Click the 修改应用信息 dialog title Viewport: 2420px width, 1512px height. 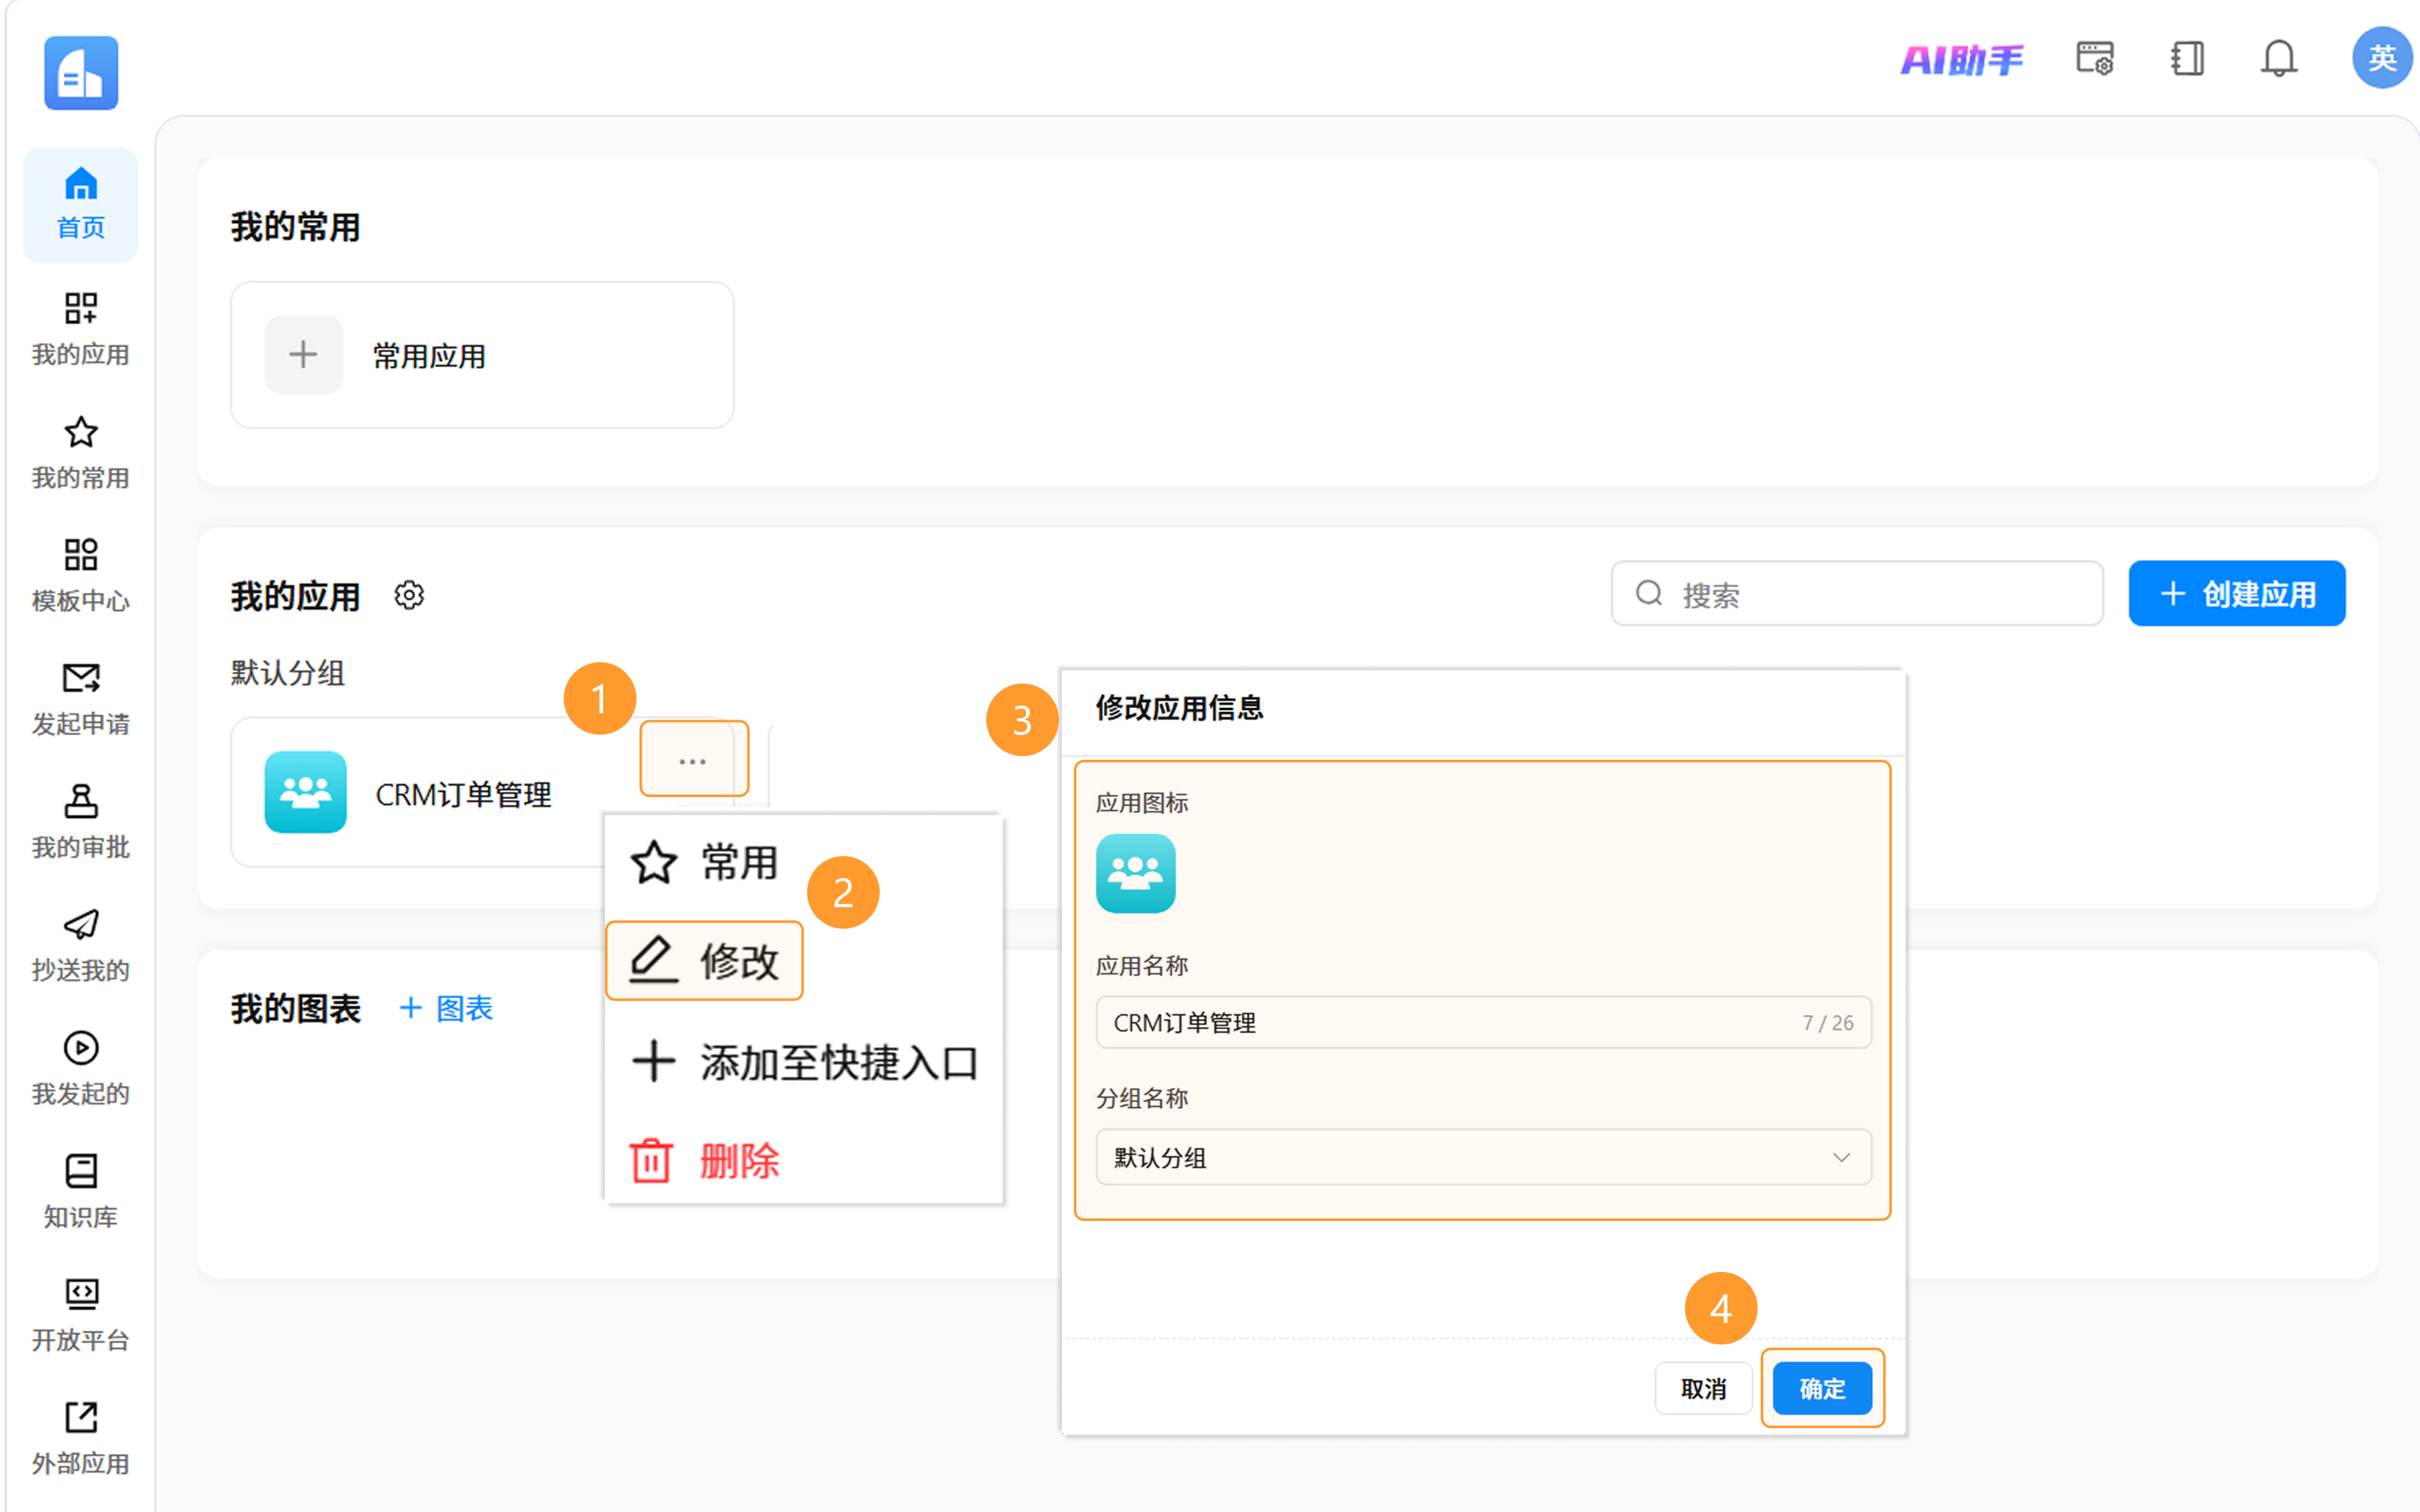[x=1179, y=708]
